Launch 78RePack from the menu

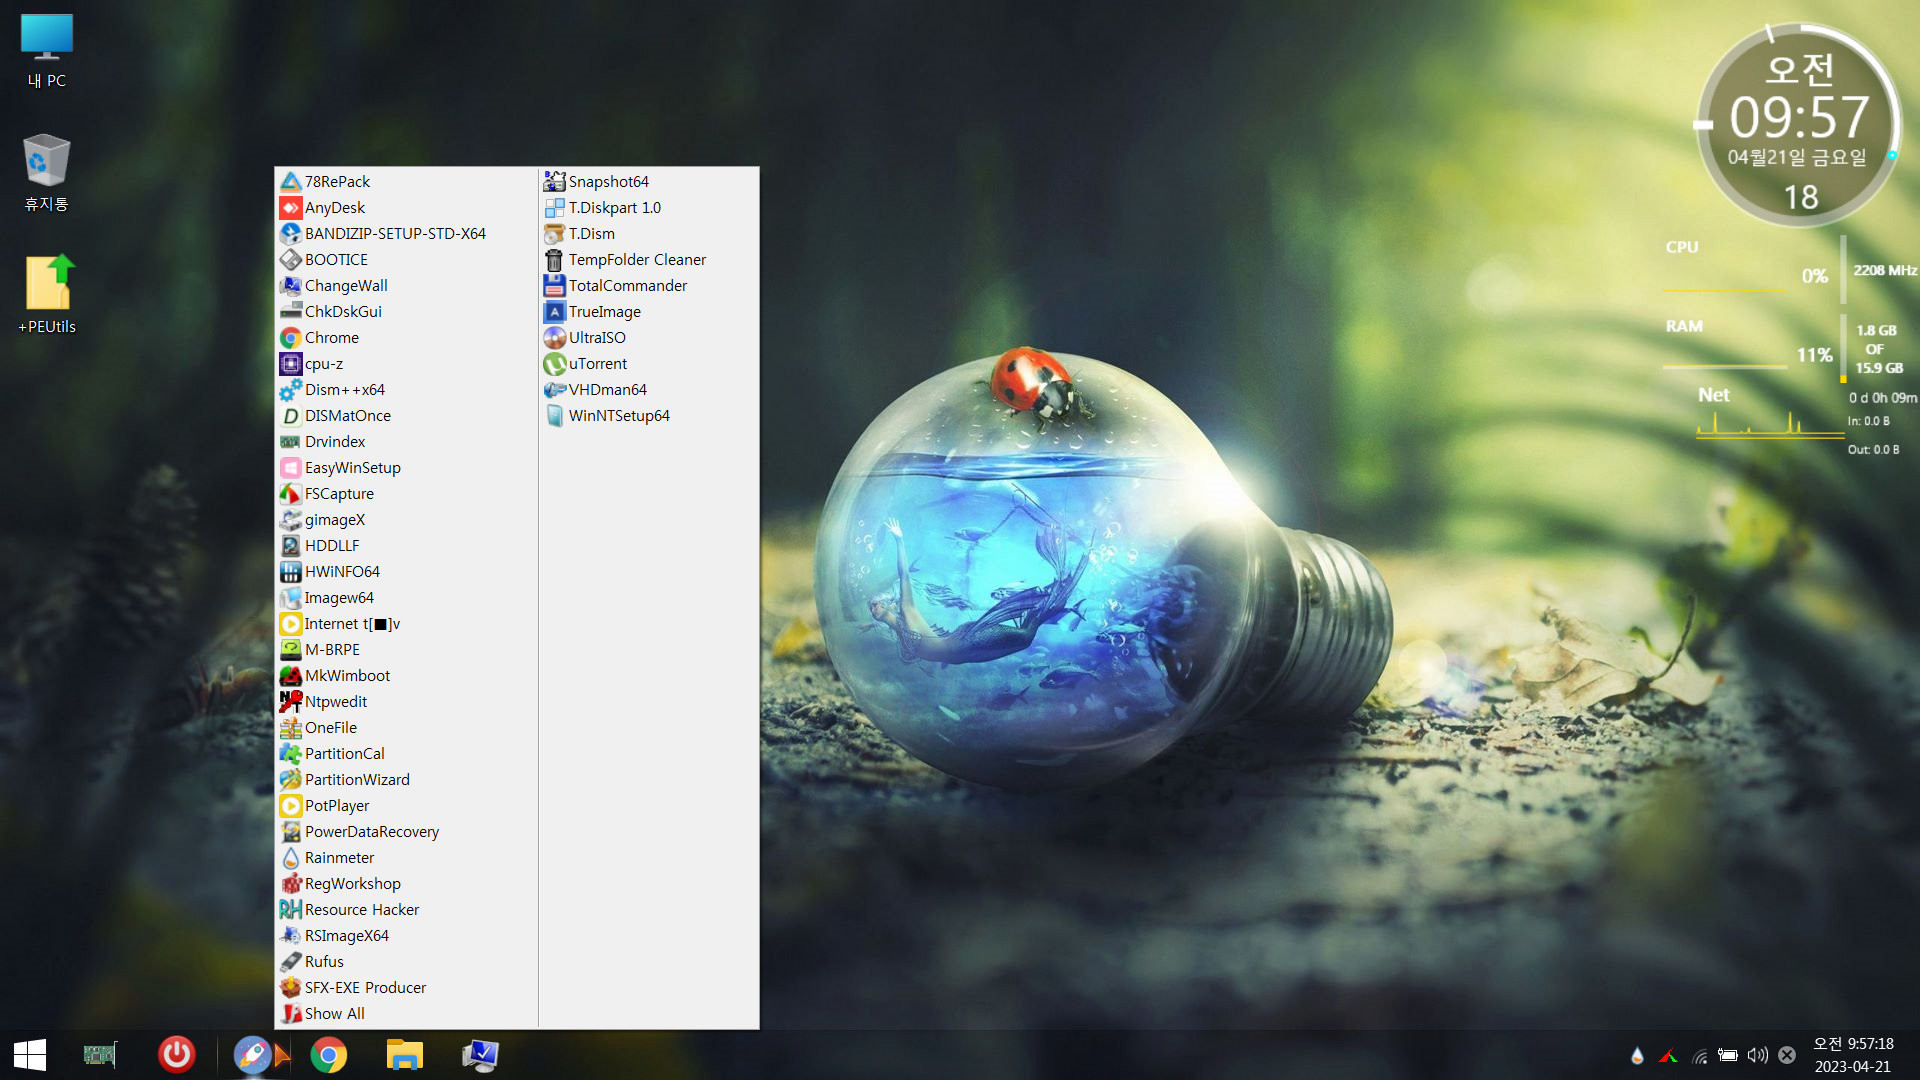click(407, 181)
